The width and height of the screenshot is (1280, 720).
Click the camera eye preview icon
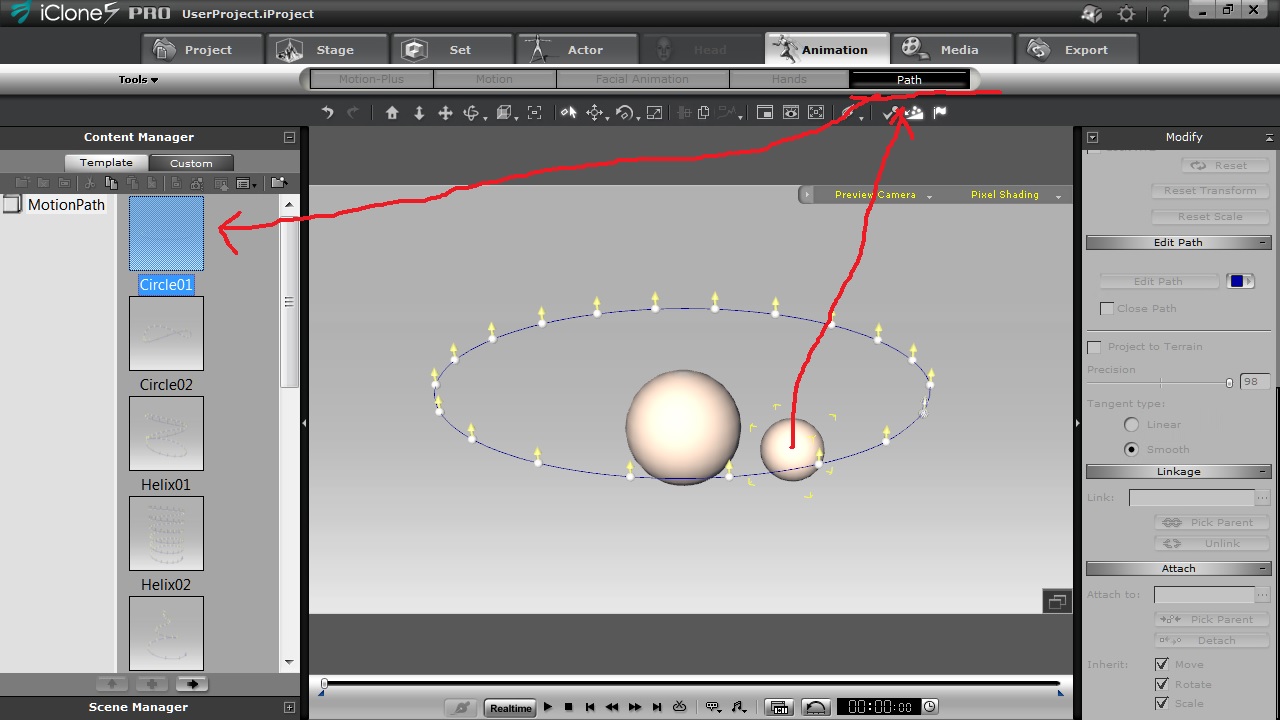tap(791, 113)
